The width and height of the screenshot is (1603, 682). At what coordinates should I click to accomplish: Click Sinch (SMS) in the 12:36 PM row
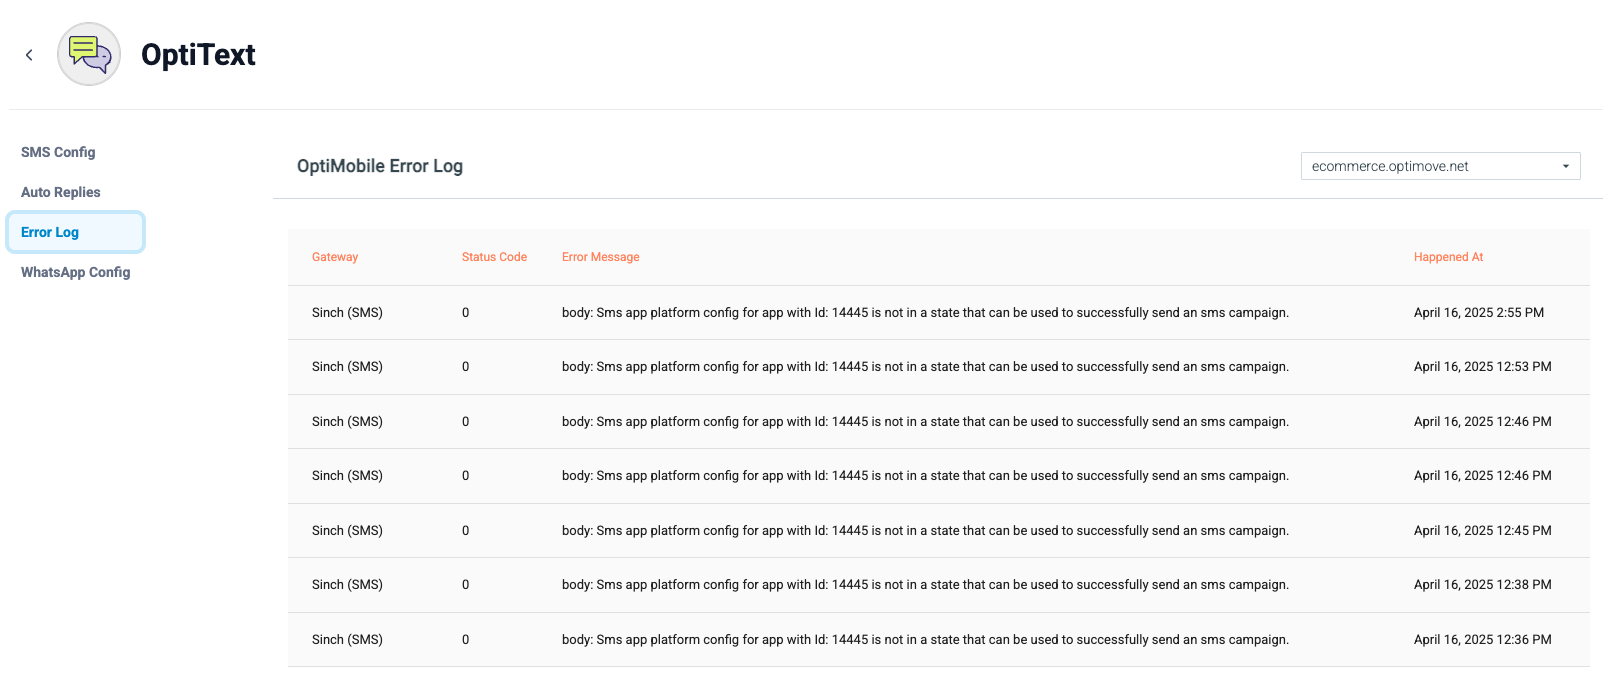pos(347,640)
